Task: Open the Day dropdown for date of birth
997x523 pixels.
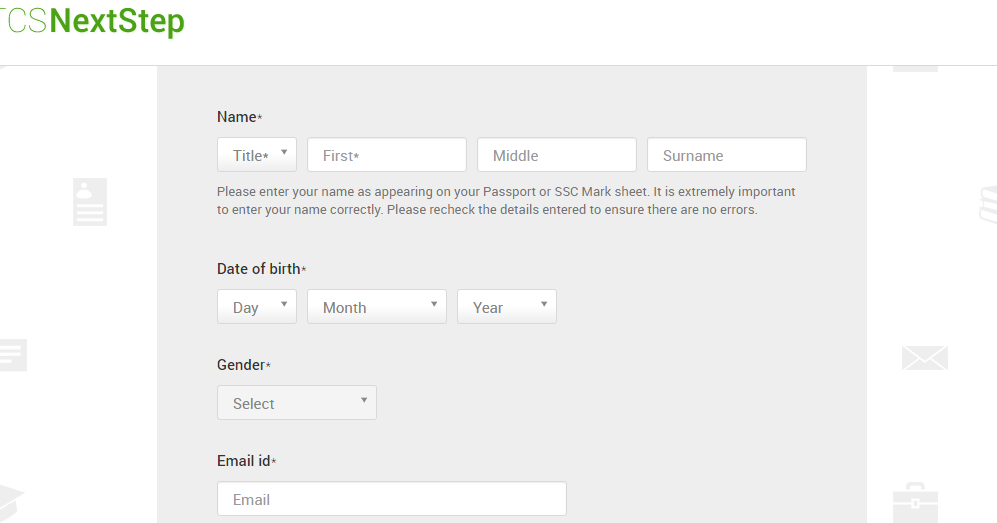Action: 257,306
